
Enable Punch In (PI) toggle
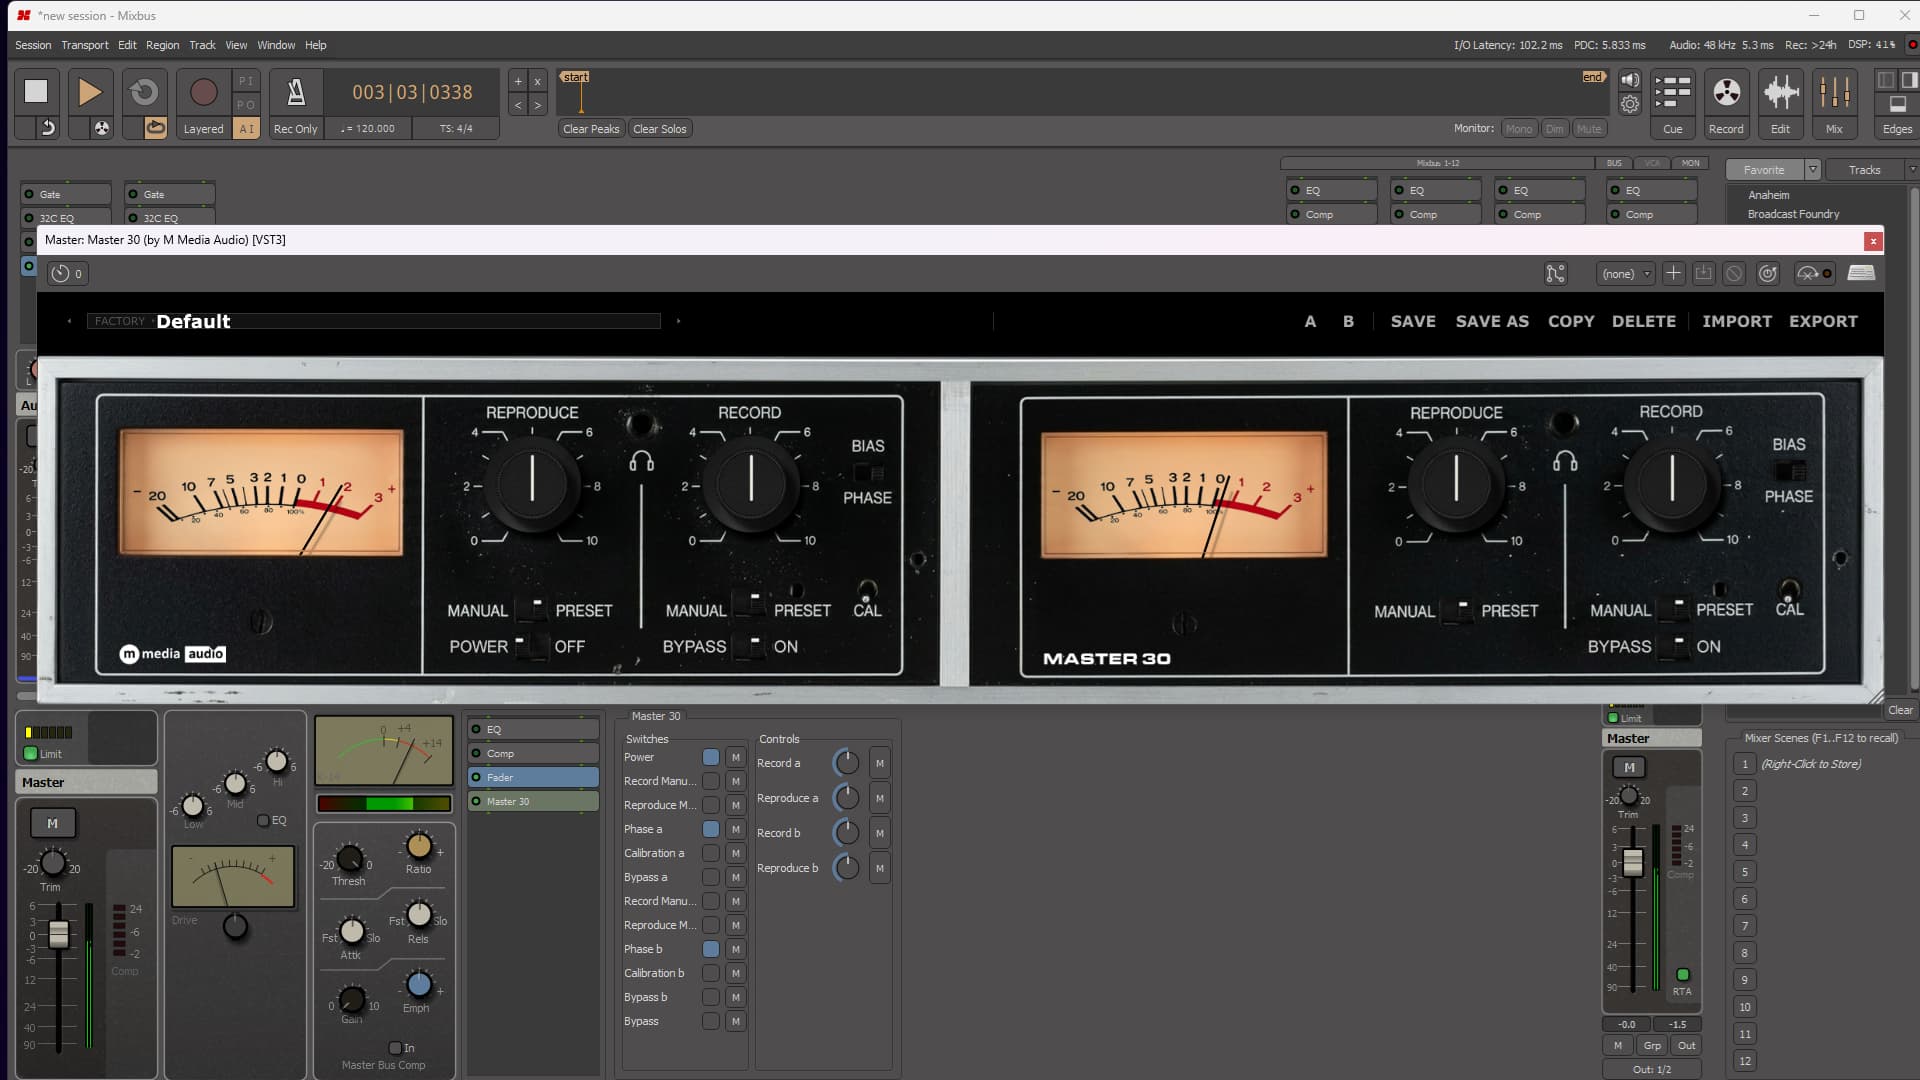(246, 80)
